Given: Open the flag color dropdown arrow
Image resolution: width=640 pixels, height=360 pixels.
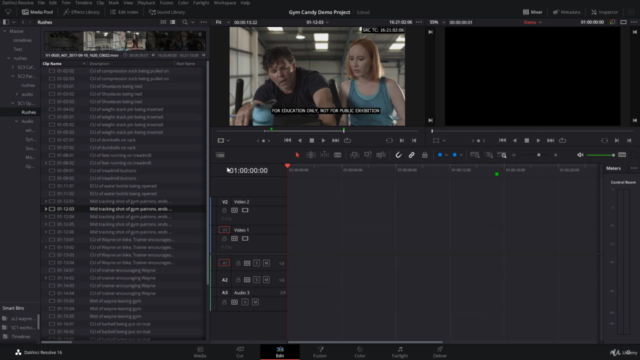Looking at the screenshot, I should click(x=446, y=155).
